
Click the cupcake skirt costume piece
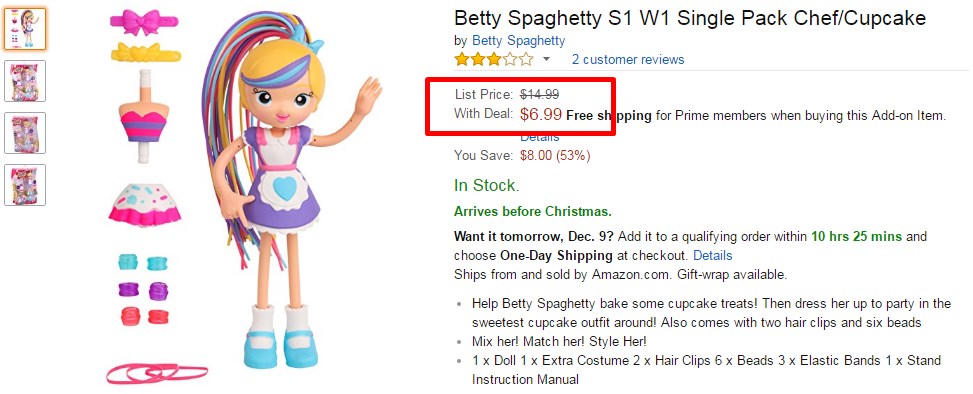pos(145,204)
